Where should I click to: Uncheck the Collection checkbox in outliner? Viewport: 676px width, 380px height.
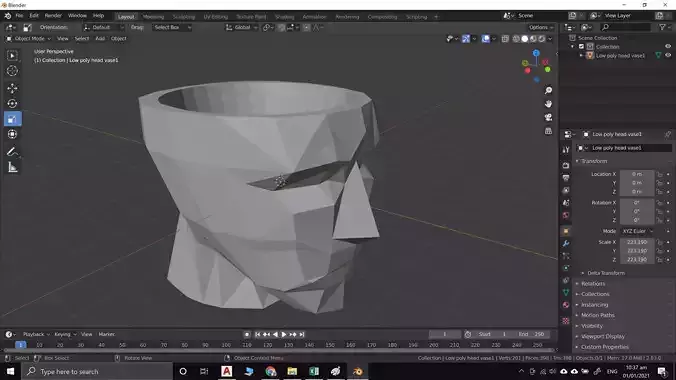(x=581, y=47)
